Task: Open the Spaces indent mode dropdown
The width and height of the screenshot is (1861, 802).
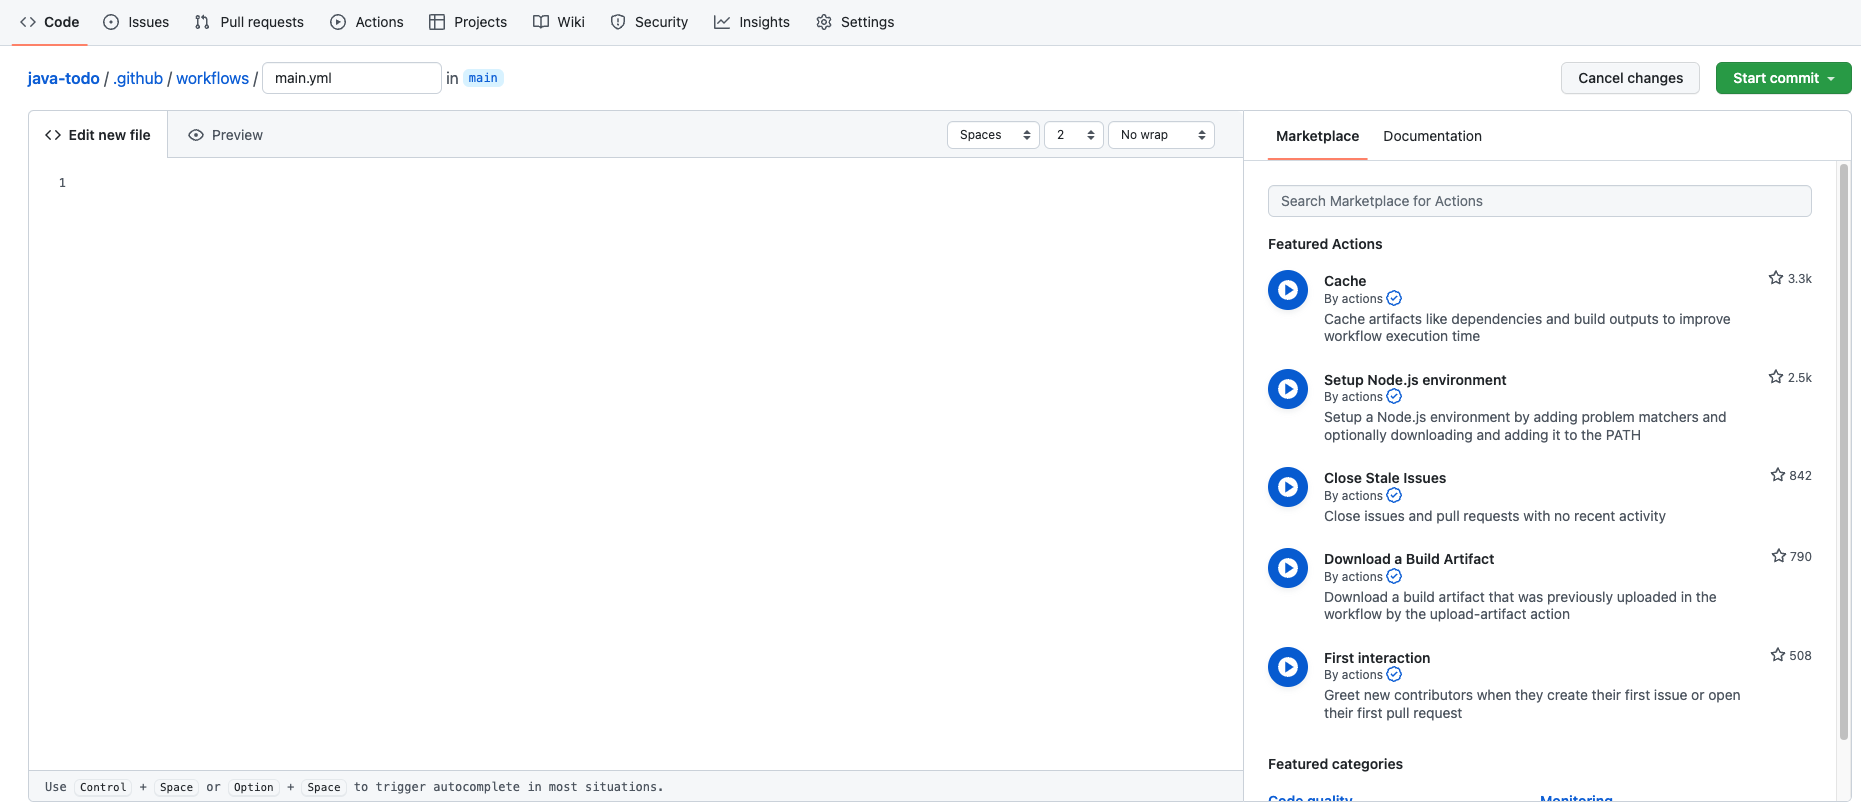Action: tap(993, 135)
